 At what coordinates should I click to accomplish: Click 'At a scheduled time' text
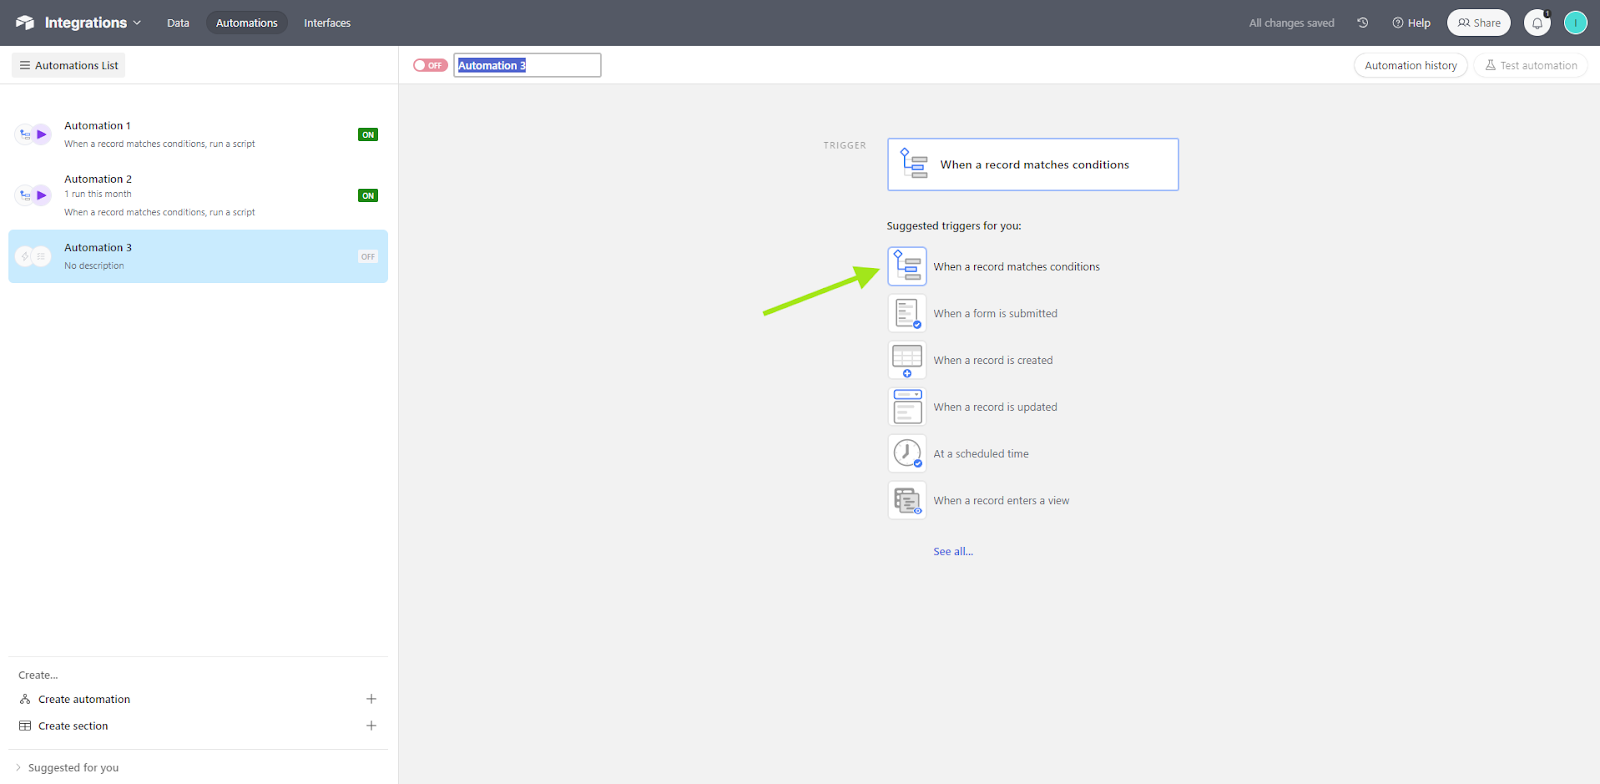pyautogui.click(x=981, y=454)
